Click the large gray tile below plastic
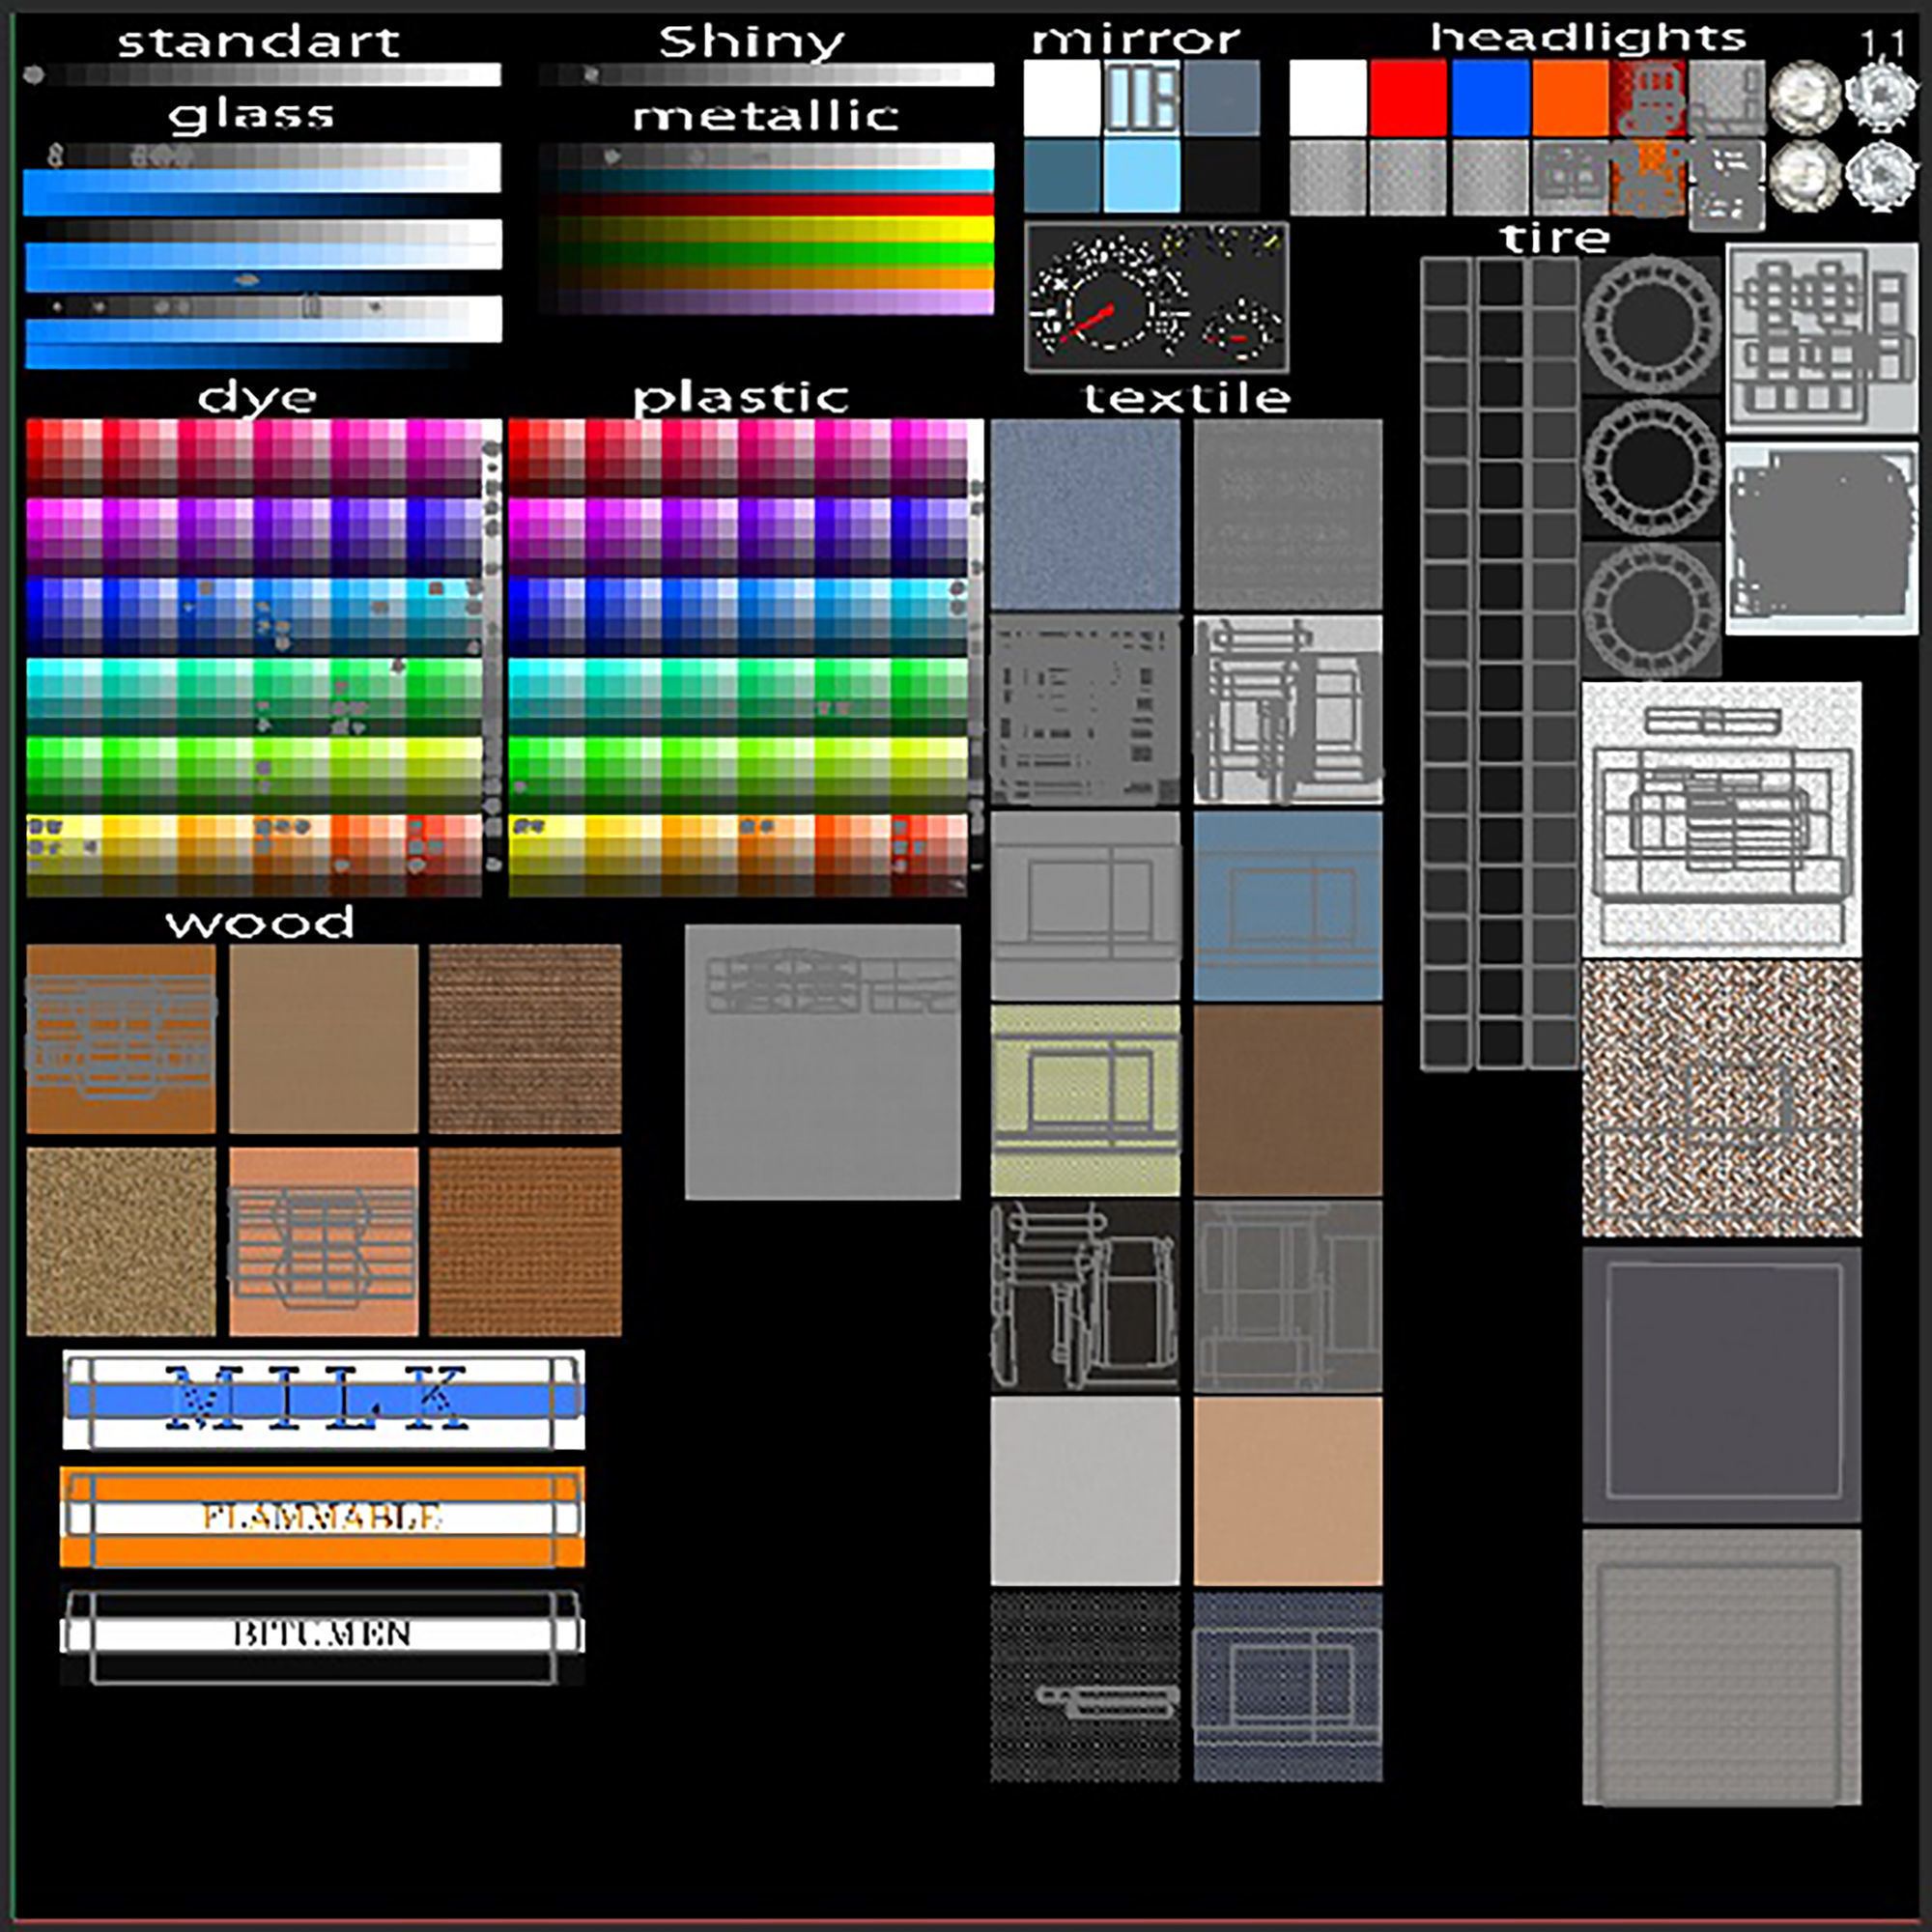 822,1061
